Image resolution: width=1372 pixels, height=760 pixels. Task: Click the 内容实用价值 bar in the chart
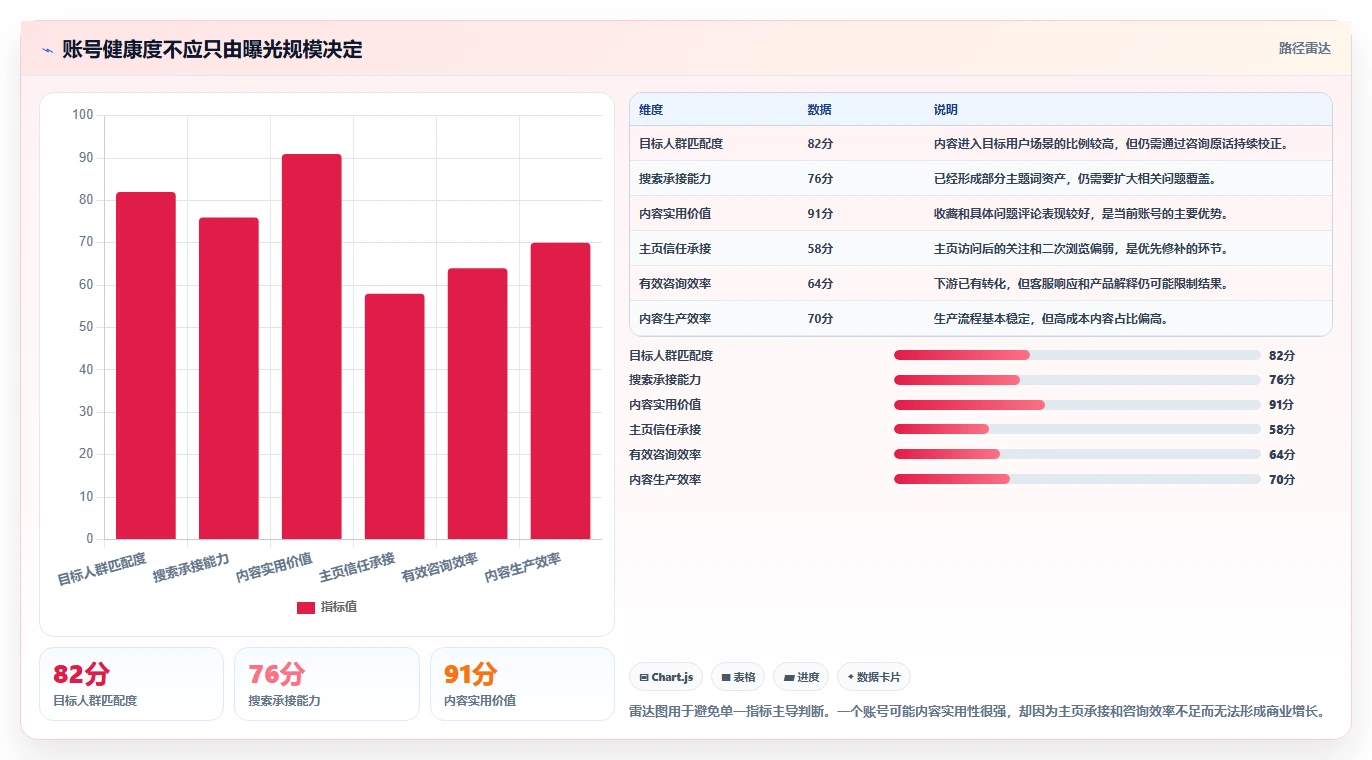click(x=312, y=347)
